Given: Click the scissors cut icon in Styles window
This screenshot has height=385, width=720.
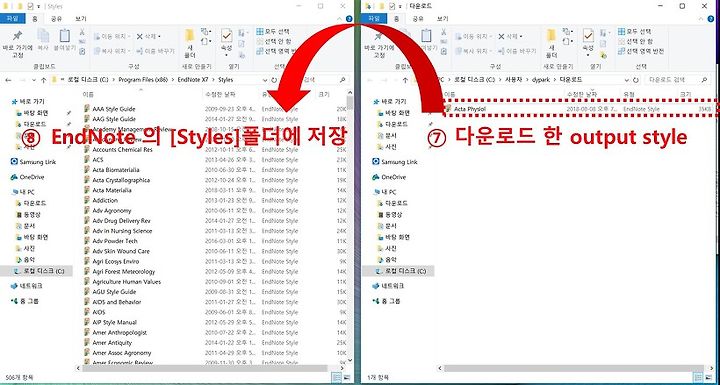Looking at the screenshot, I should tap(82, 32).
